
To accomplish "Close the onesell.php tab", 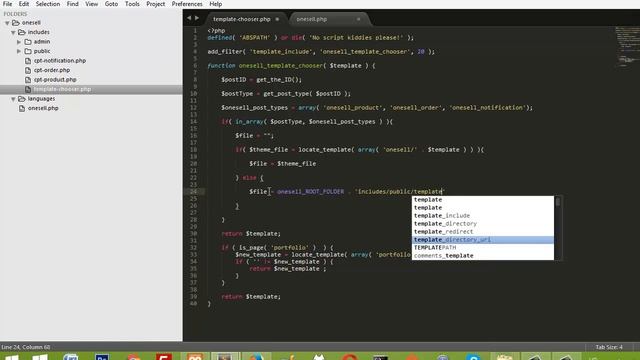I will pos(359,19).
